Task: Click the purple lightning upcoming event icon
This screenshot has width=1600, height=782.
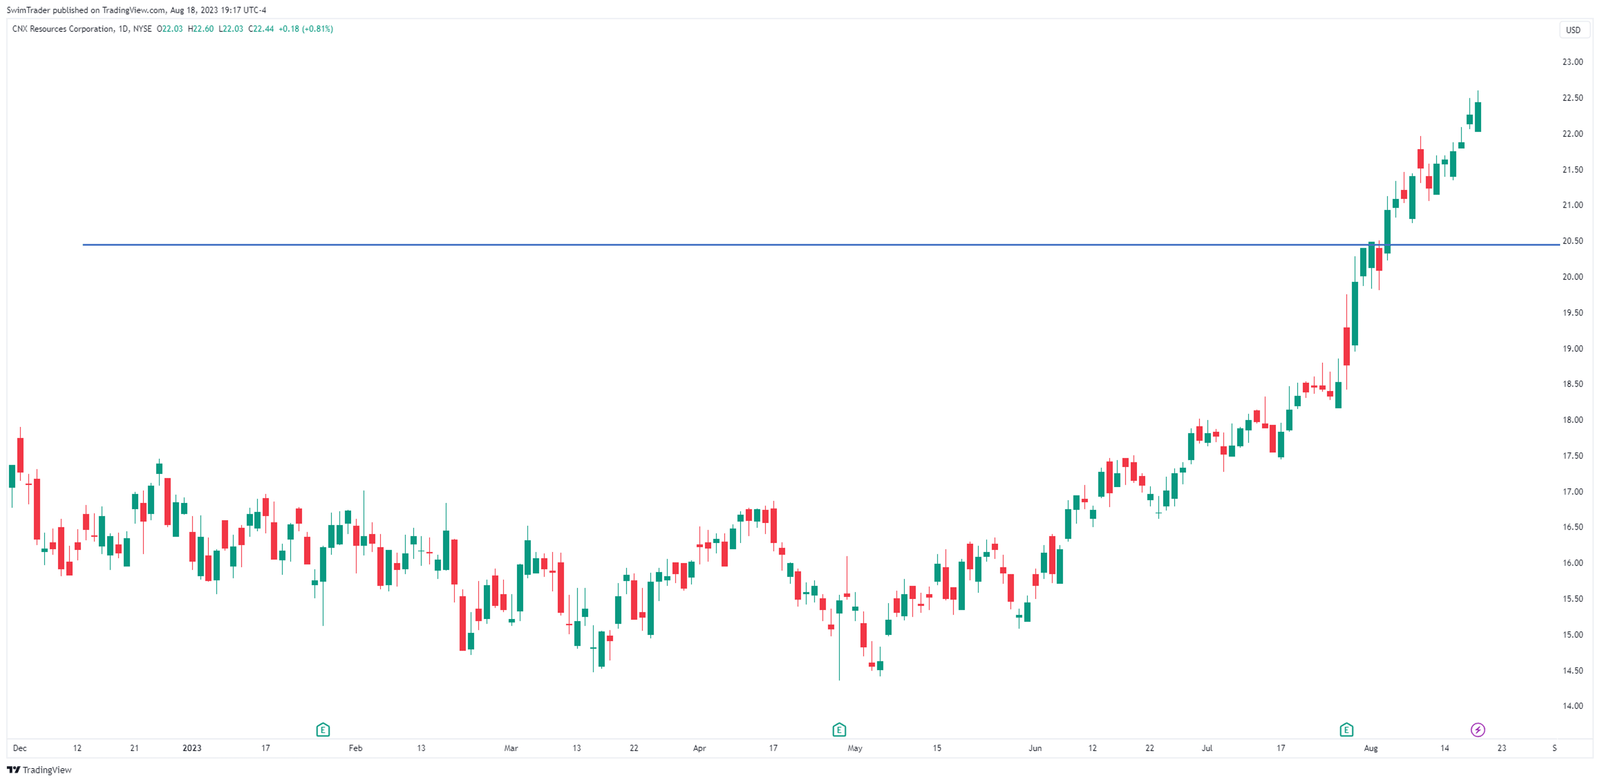Action: (1478, 730)
